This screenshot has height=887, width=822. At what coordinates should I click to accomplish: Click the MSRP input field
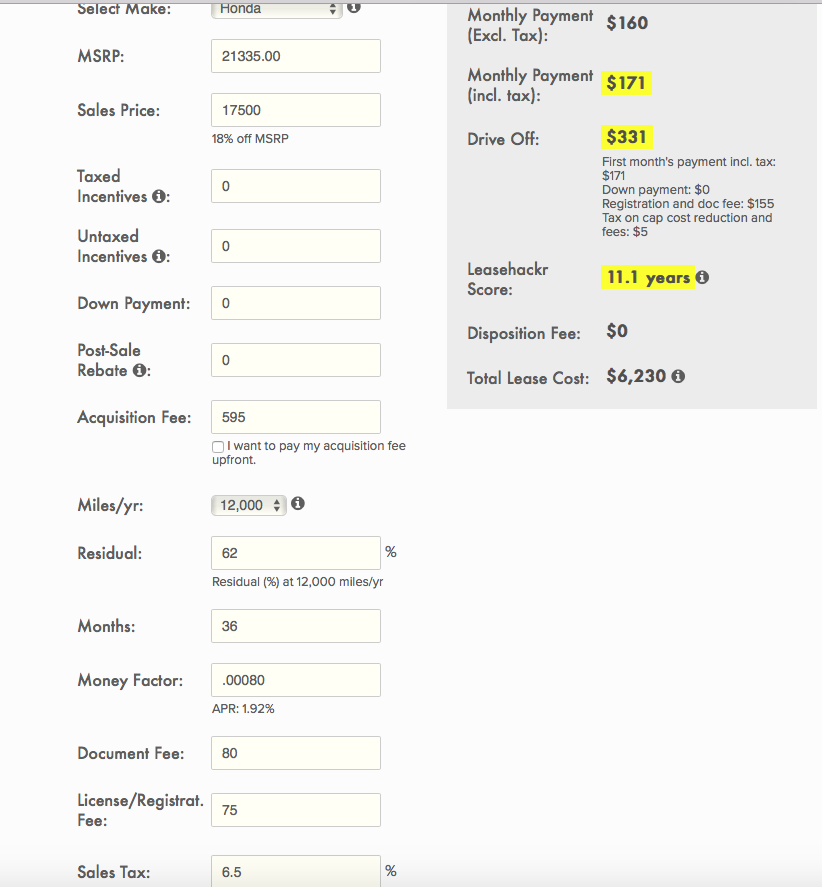296,56
